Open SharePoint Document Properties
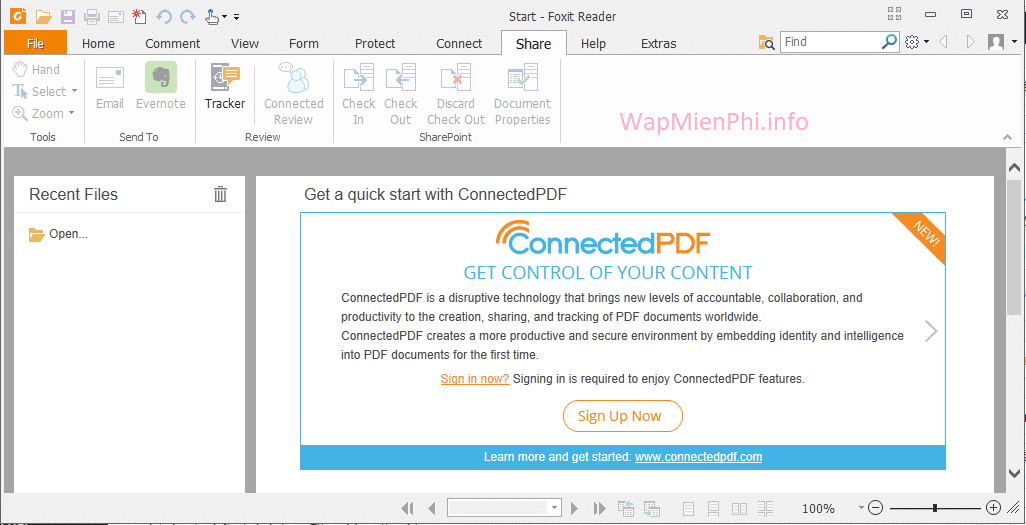 [522, 94]
